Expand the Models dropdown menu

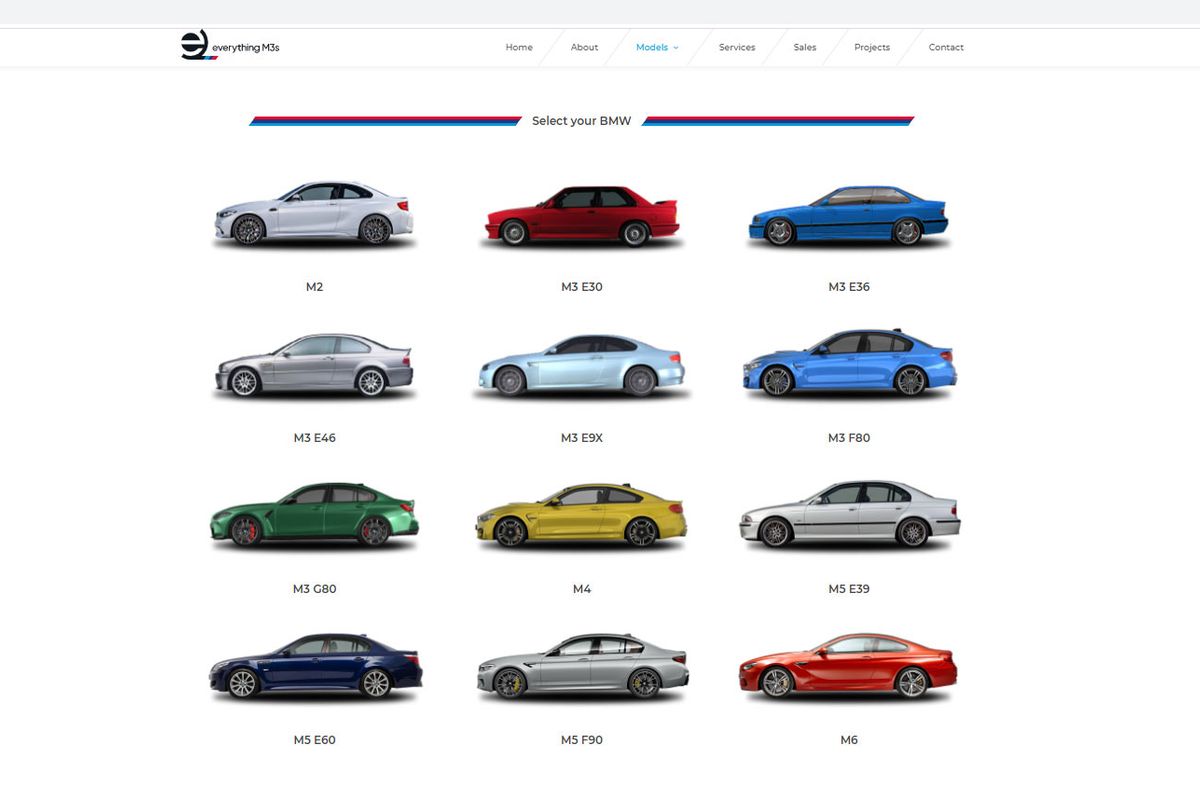[x=655, y=47]
